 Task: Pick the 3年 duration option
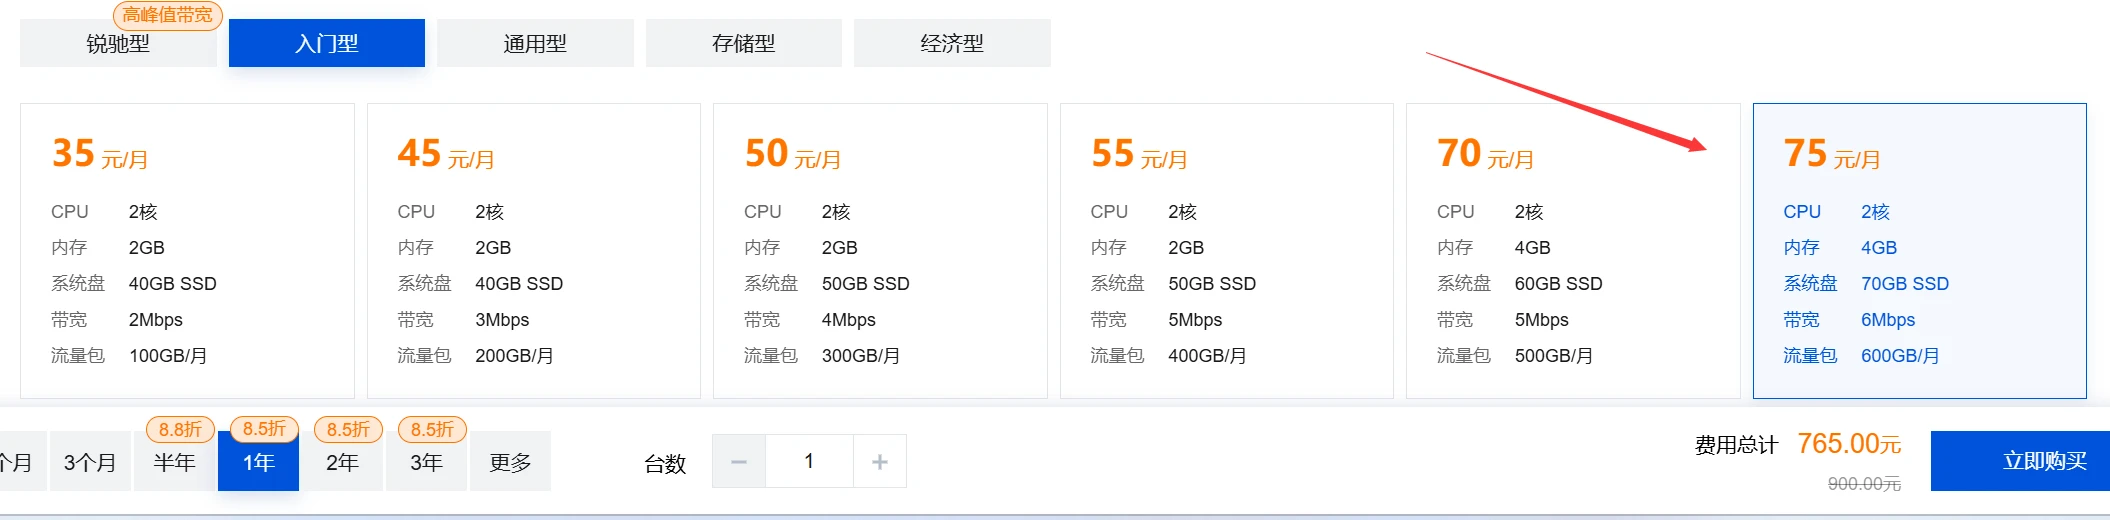426,463
